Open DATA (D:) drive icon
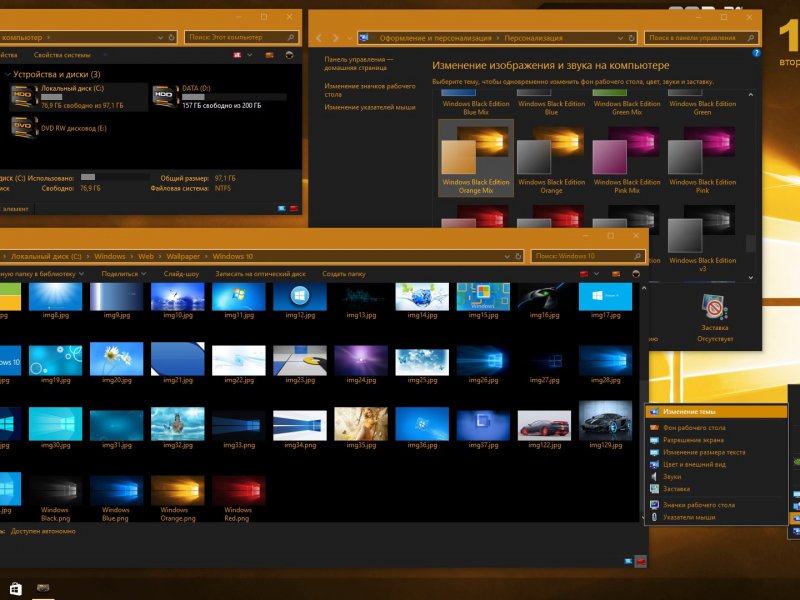The width and height of the screenshot is (800, 600). (165, 96)
